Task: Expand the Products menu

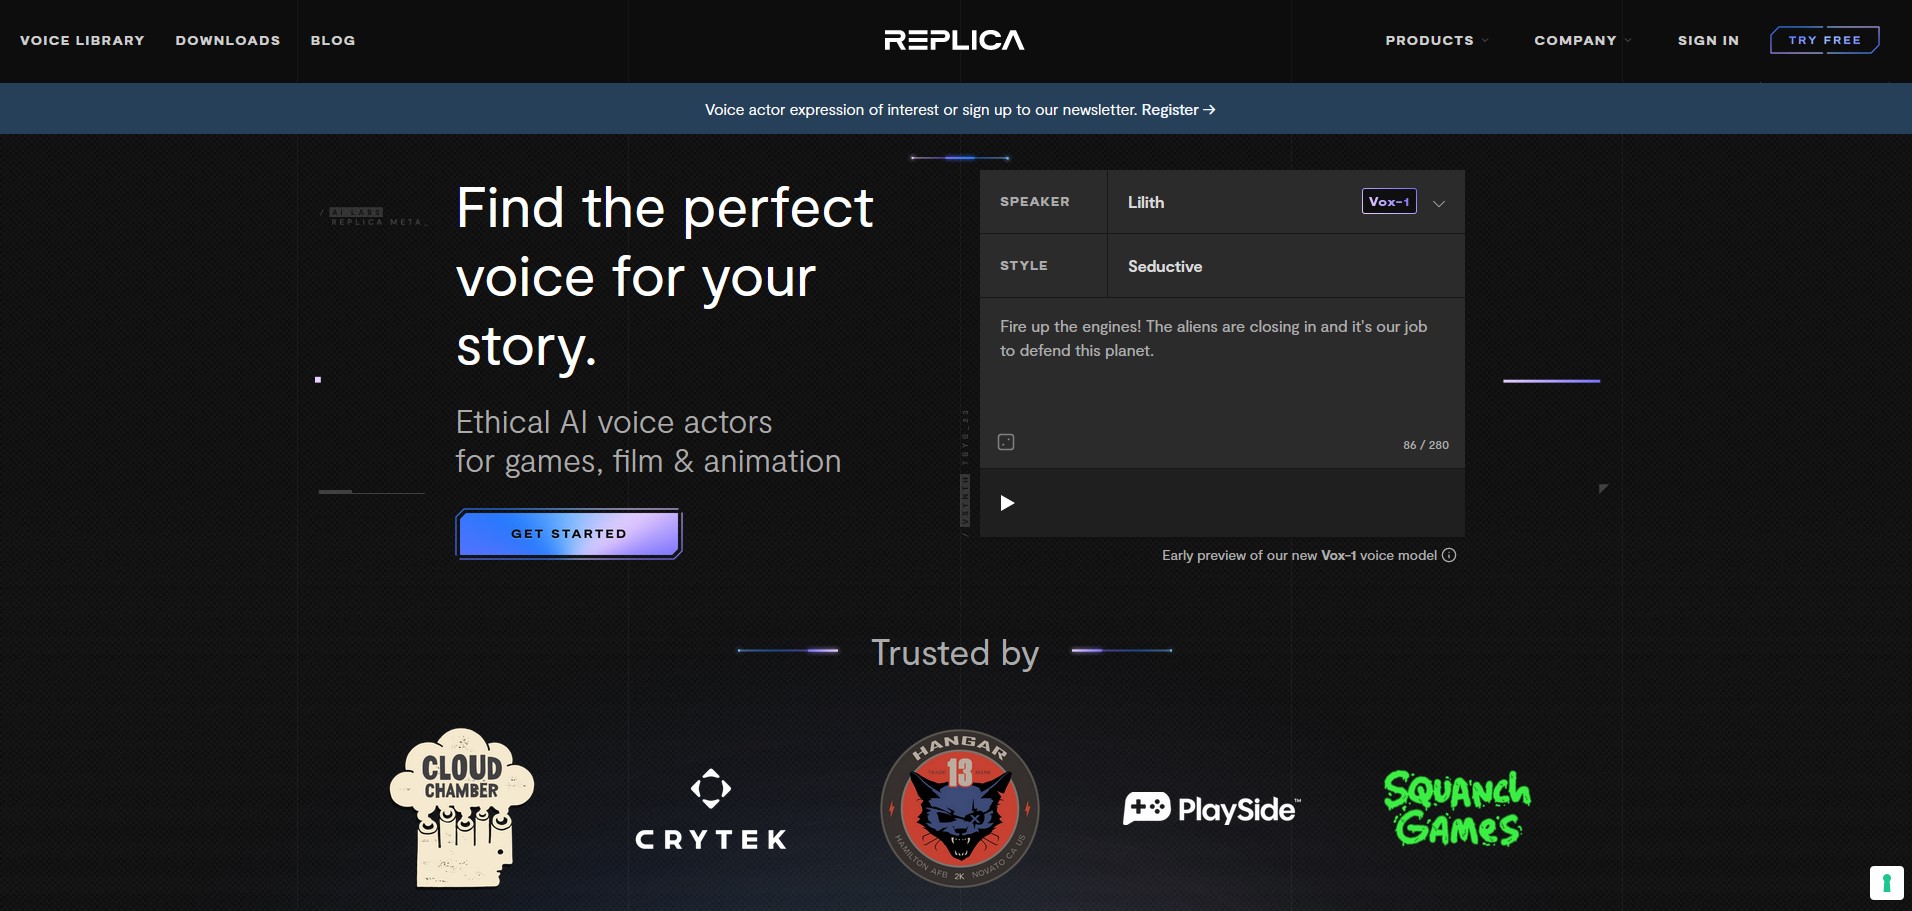Action: click(x=1436, y=40)
